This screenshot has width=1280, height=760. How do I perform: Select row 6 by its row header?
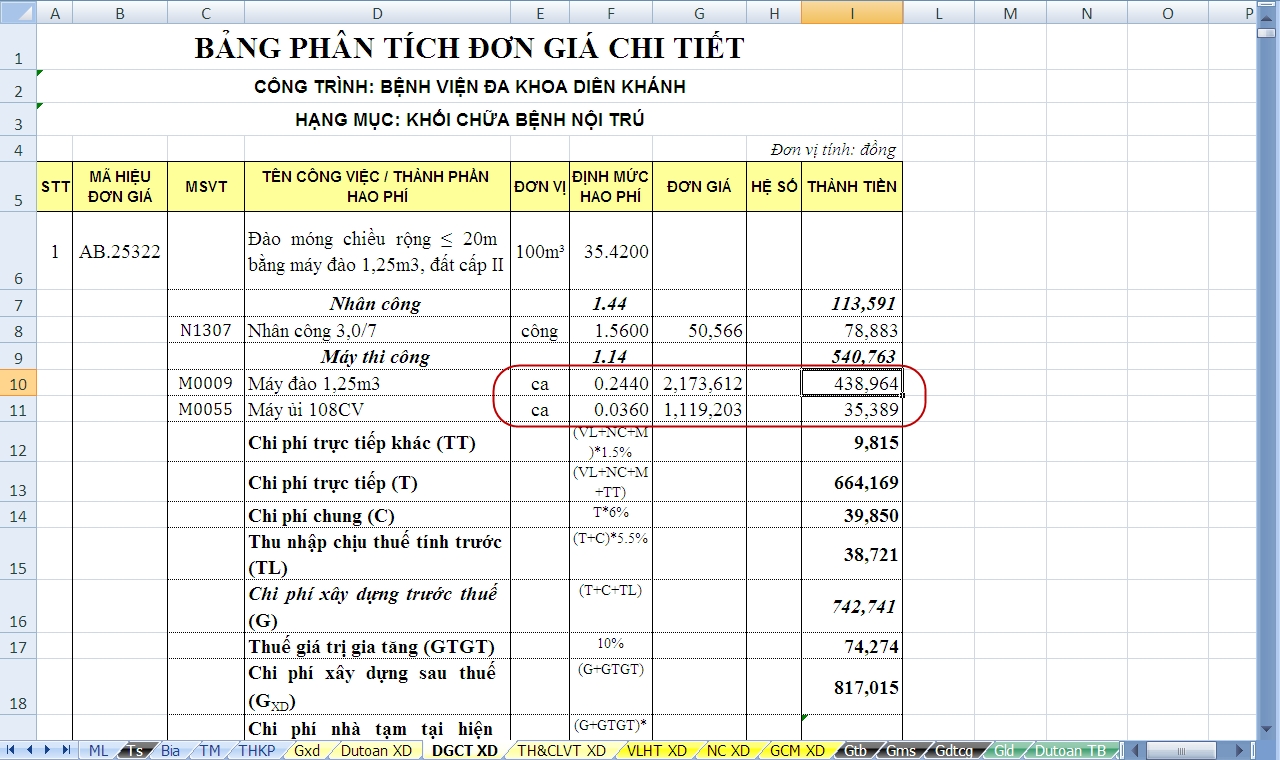click(18, 251)
